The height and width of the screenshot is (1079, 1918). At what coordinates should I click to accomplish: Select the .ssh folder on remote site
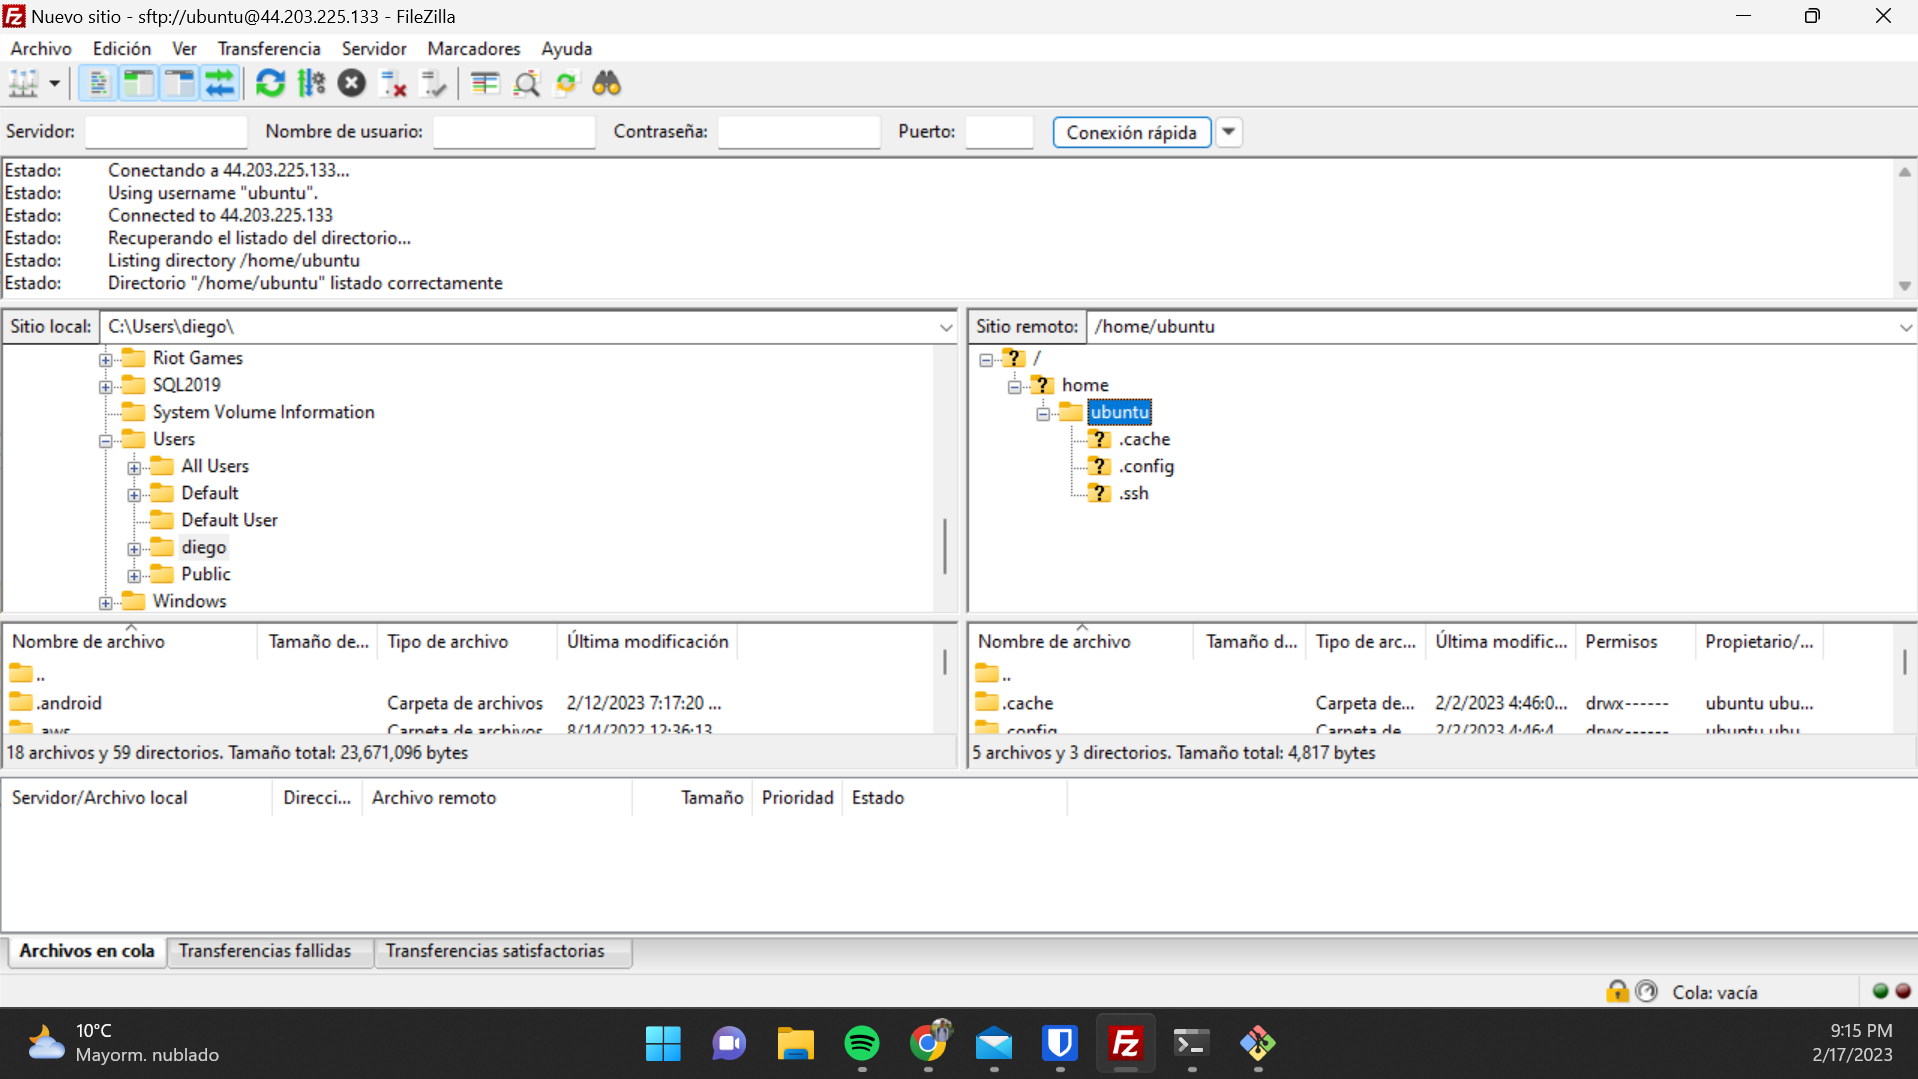[1134, 492]
